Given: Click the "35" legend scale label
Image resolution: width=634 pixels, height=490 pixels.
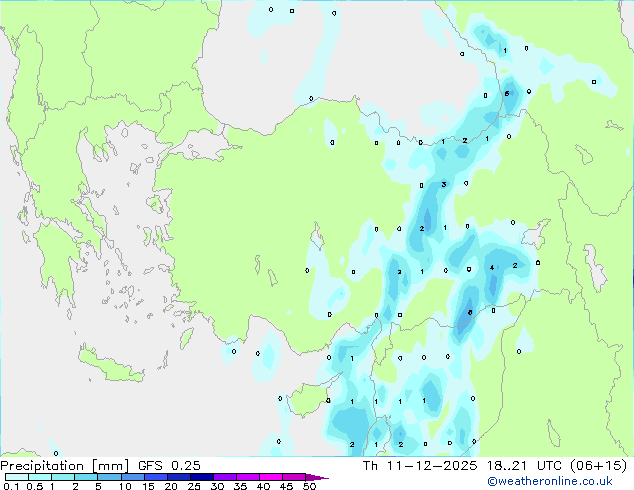Looking at the screenshot, I should (240, 486).
